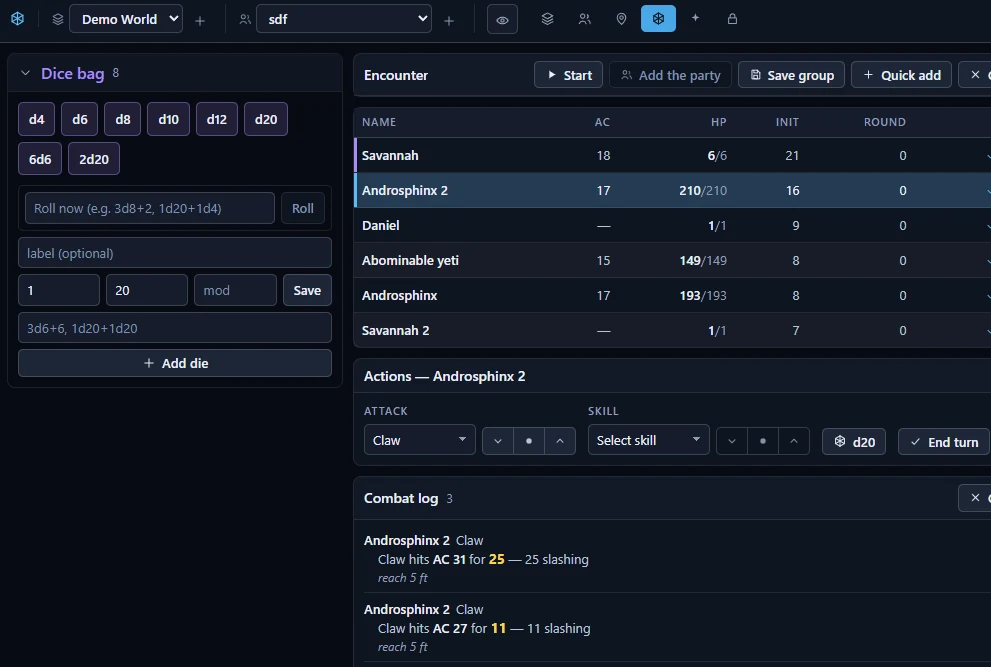Roll a d10 die

tap(168, 119)
